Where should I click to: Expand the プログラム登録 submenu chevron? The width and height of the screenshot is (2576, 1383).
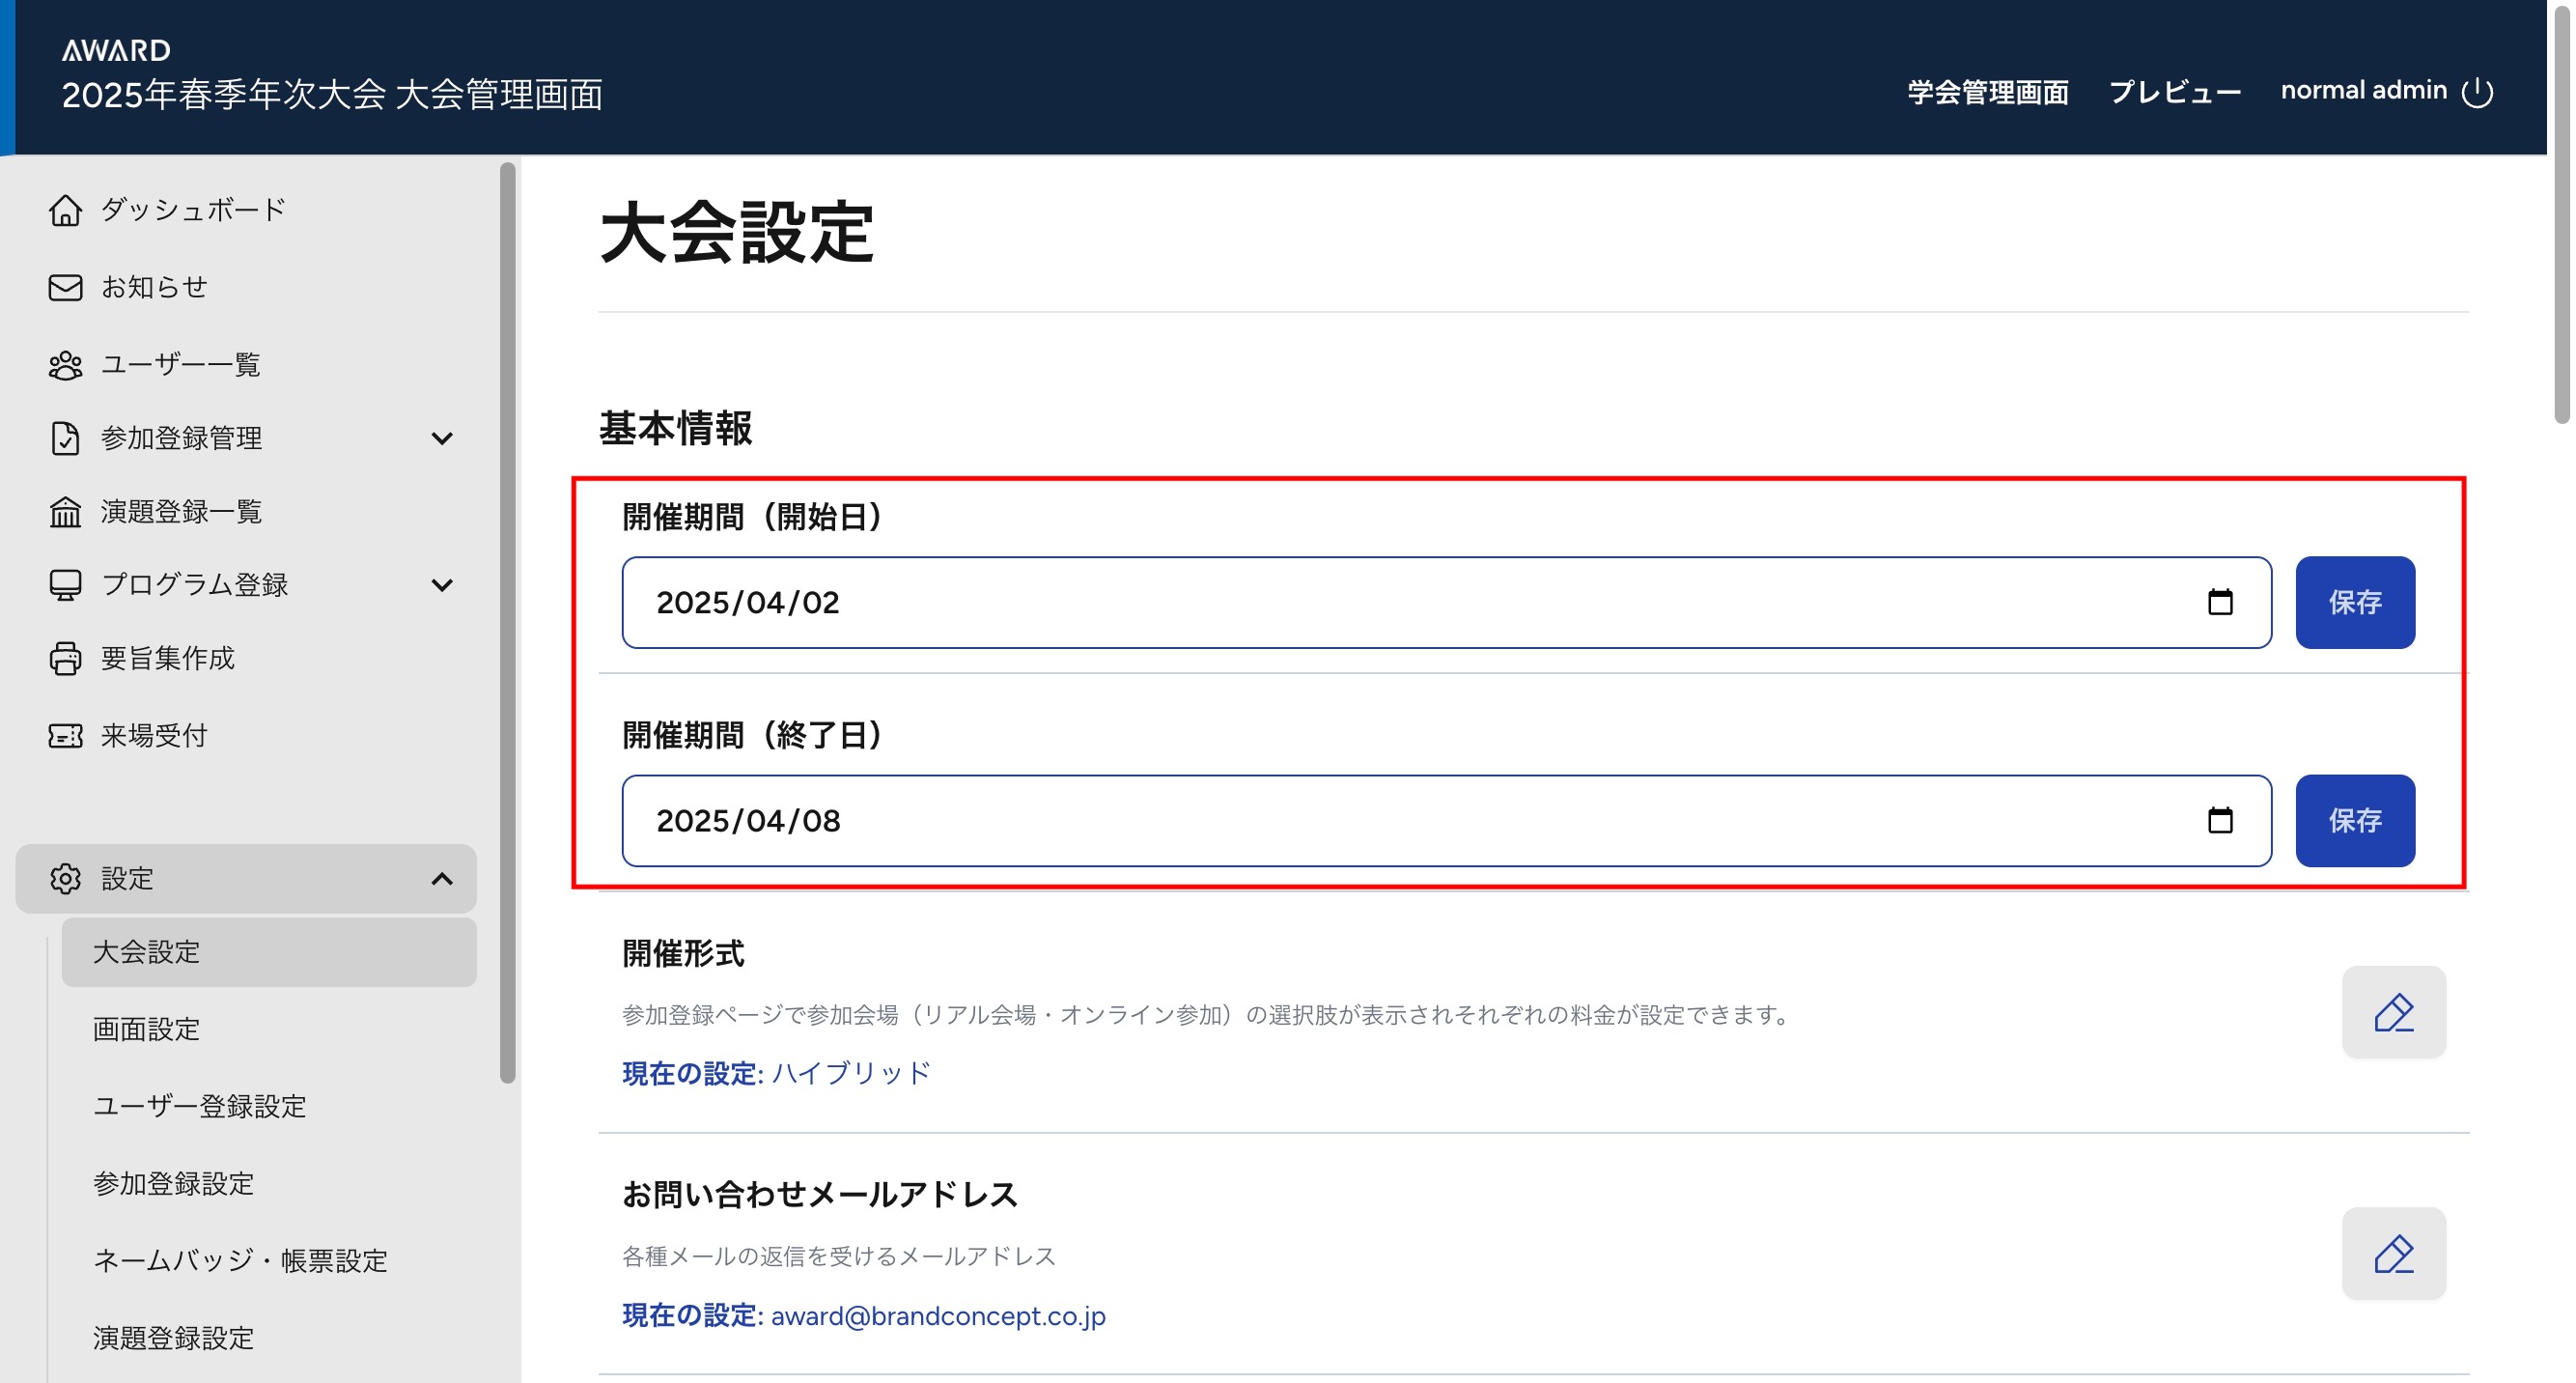[x=441, y=585]
